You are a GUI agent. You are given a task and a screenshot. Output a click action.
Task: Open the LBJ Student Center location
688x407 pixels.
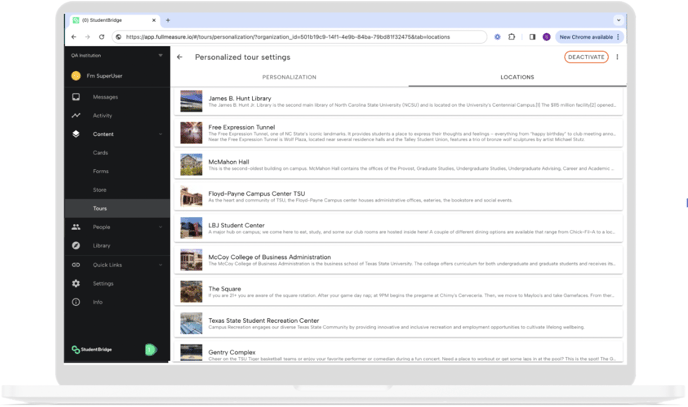[x=398, y=228]
